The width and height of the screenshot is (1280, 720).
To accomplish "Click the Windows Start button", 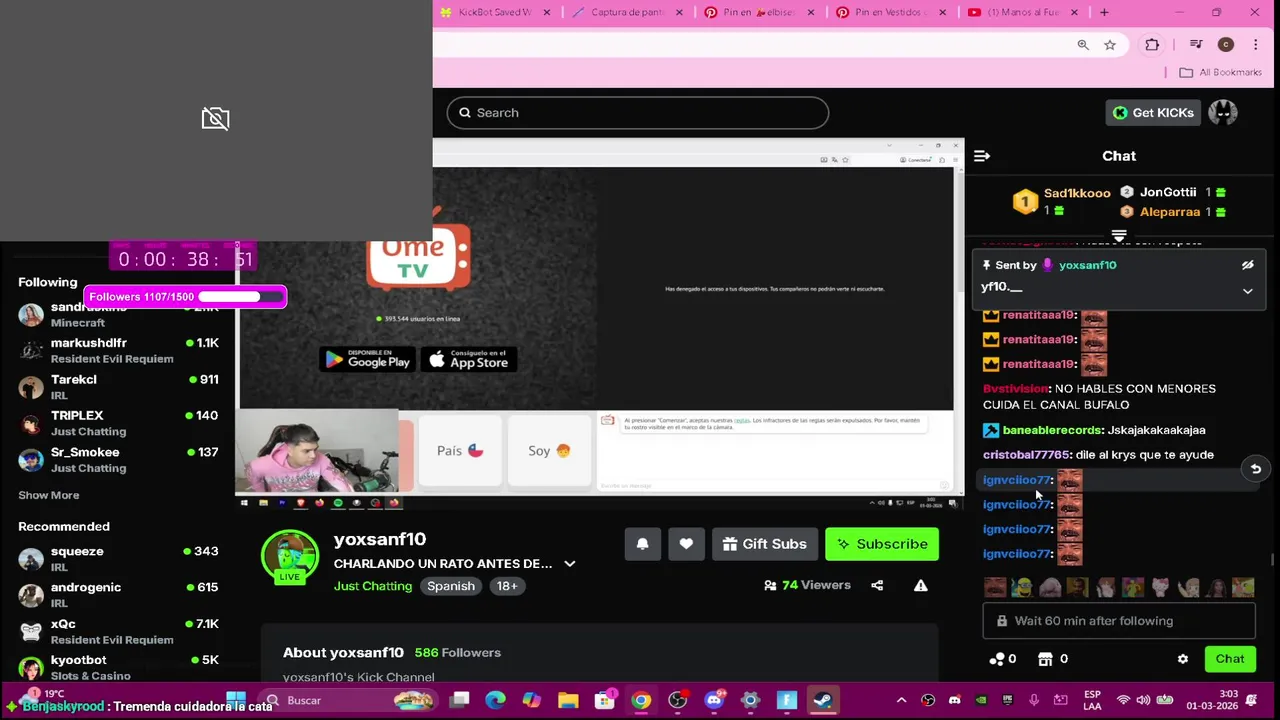I will point(236,700).
